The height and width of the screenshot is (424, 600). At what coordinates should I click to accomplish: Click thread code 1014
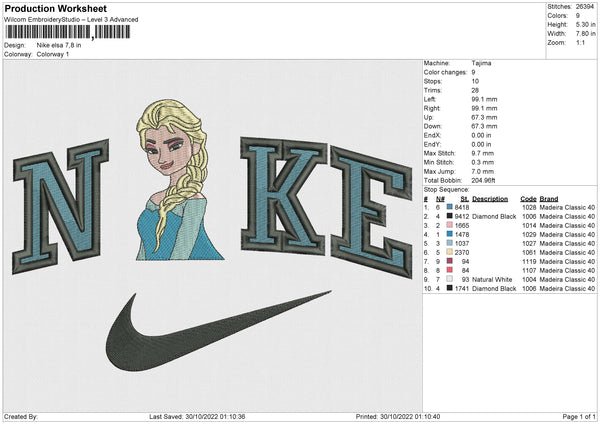click(529, 225)
